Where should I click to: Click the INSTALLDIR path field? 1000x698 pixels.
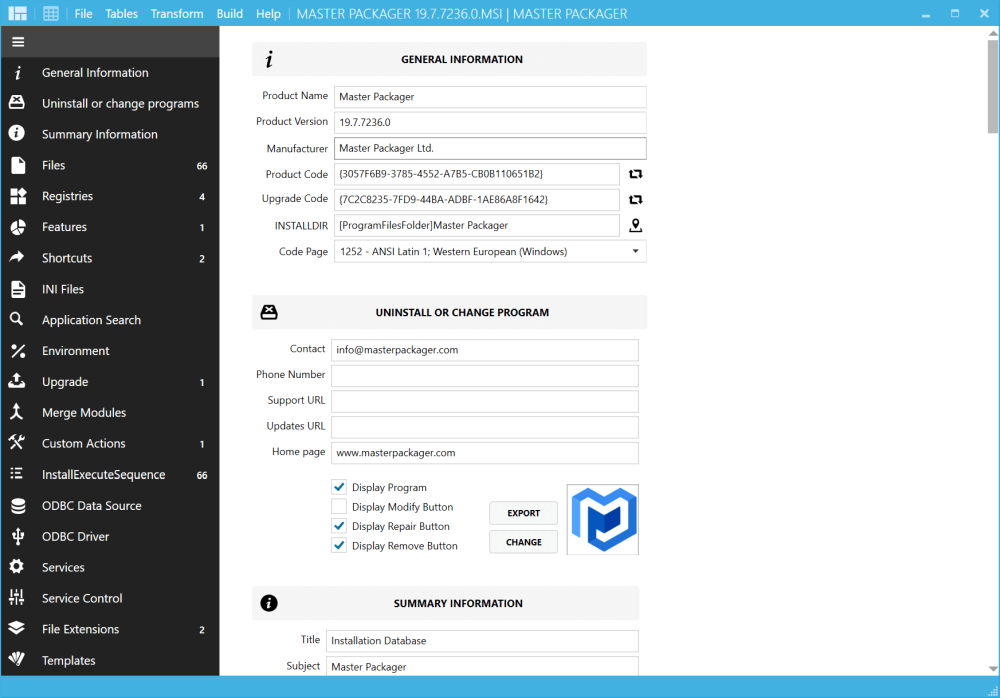point(476,225)
